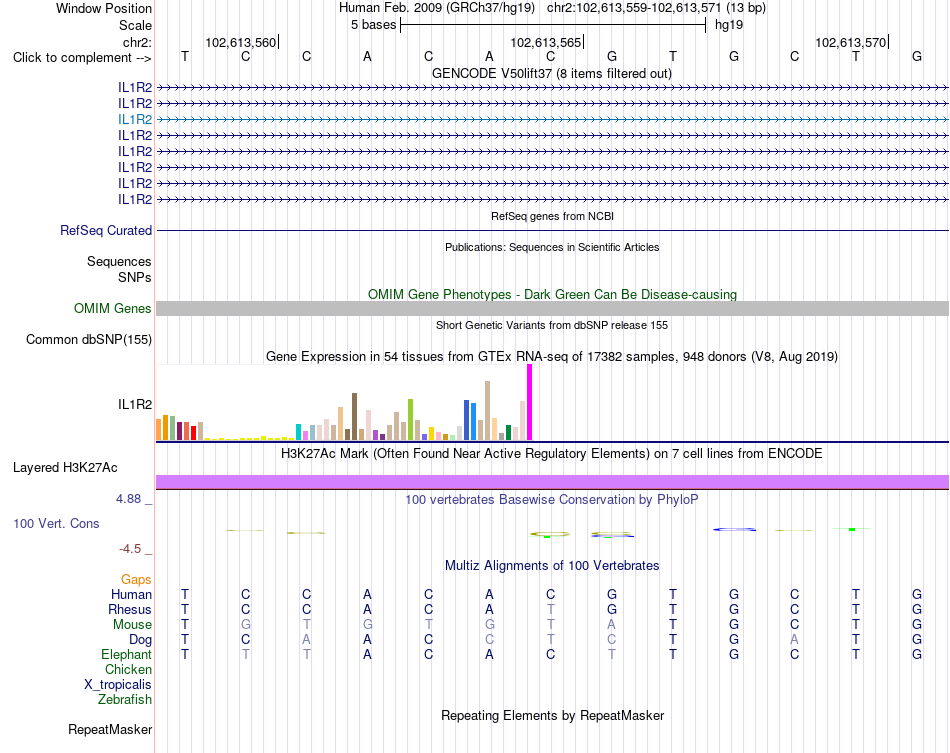Open the RefSeq Curated track label
Screen dimensions: 950x753
click(x=106, y=230)
